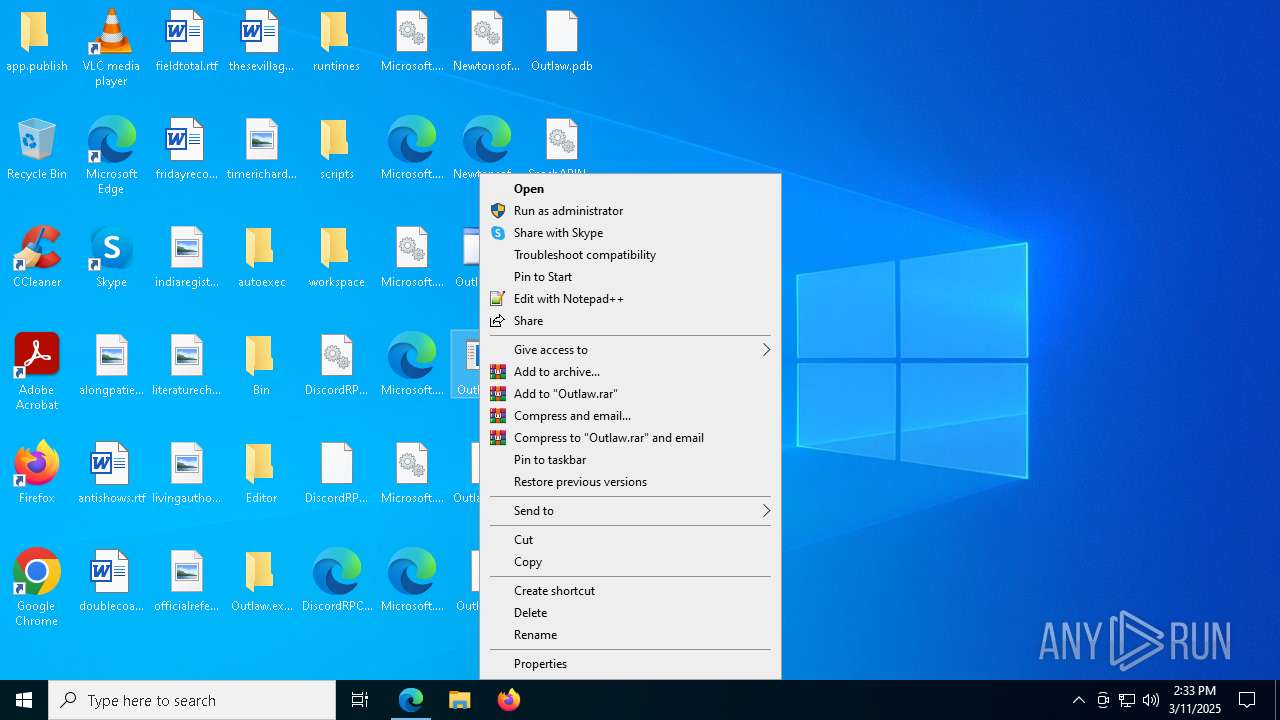Select the Microsoft Edge desktop shortcut
Screen dimensions: 1280x720
[x=111, y=140]
